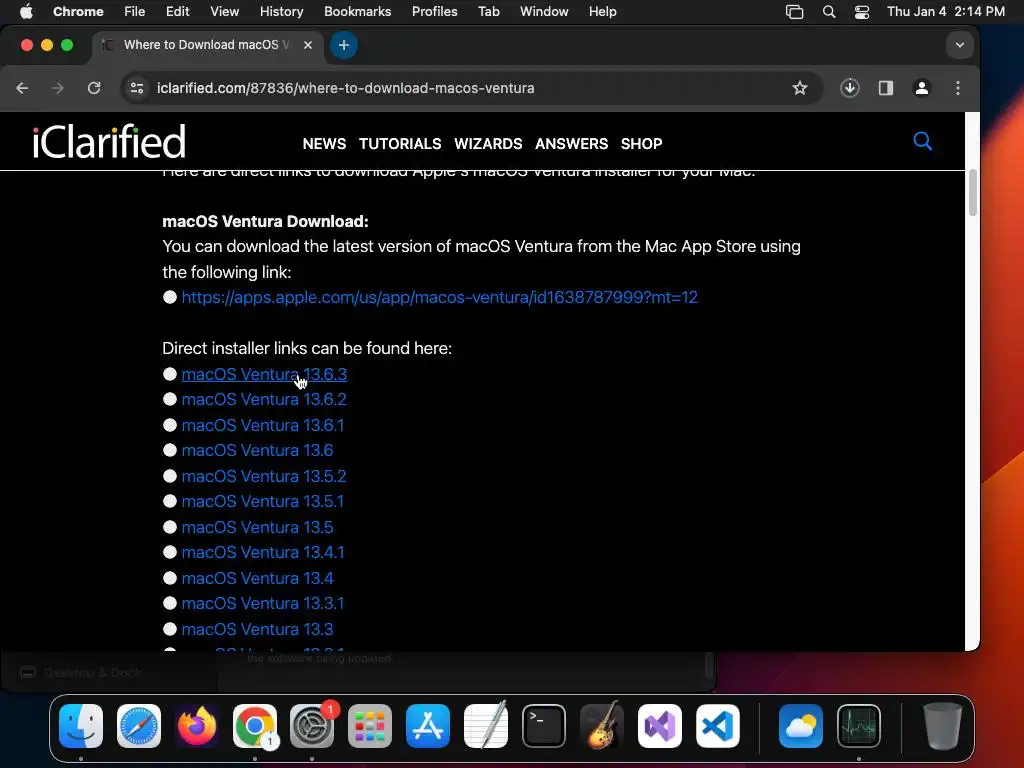Open Trash in the Dock
Viewport: 1024px width, 768px height.
(942, 726)
